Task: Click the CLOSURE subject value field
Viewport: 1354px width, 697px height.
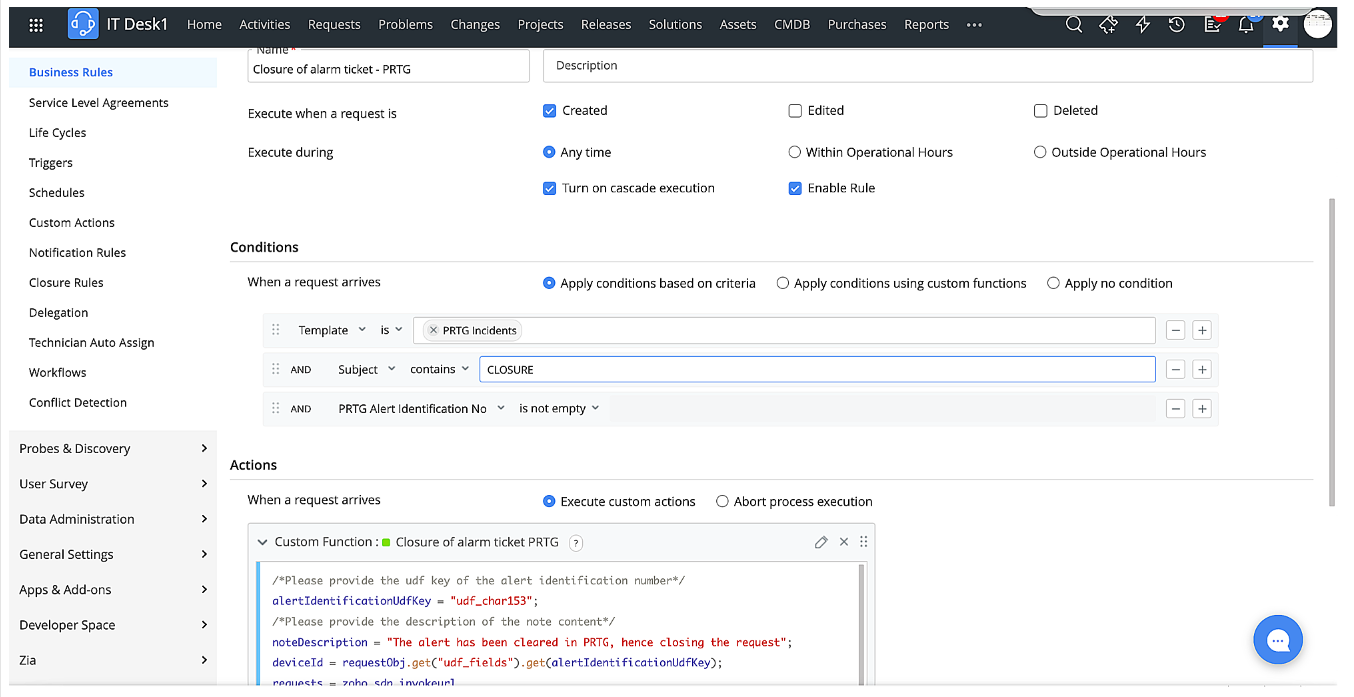Action: [x=816, y=370]
